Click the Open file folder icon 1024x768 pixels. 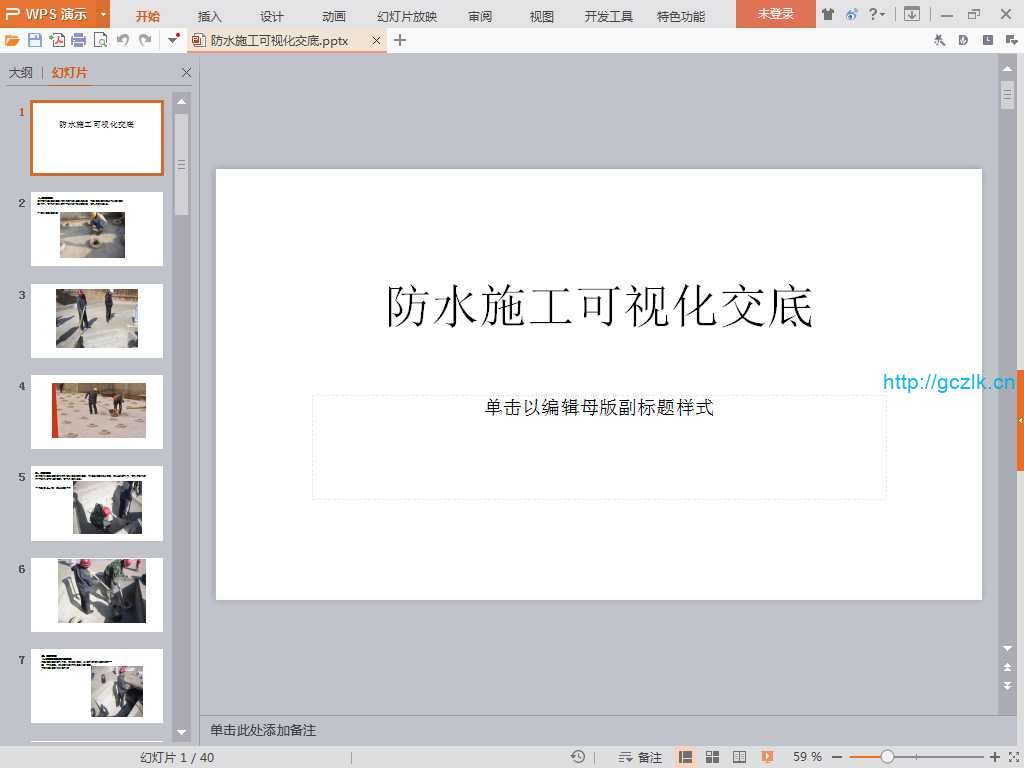pos(12,40)
